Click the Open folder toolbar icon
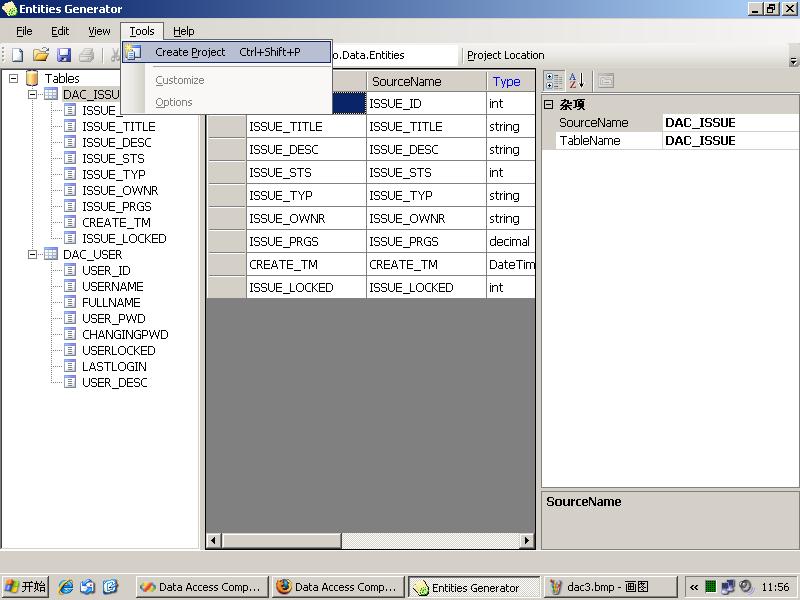The width and height of the screenshot is (800, 600). pyautogui.click(x=41, y=55)
